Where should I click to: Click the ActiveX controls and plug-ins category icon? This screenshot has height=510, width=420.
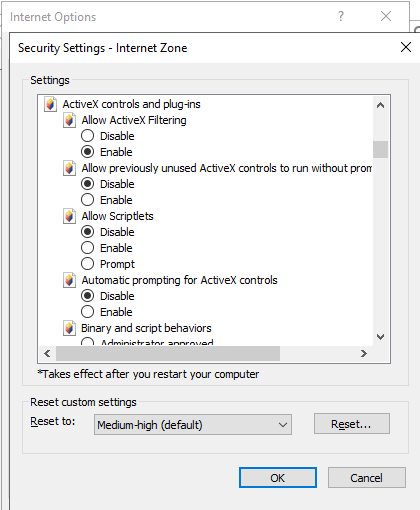(x=50, y=104)
